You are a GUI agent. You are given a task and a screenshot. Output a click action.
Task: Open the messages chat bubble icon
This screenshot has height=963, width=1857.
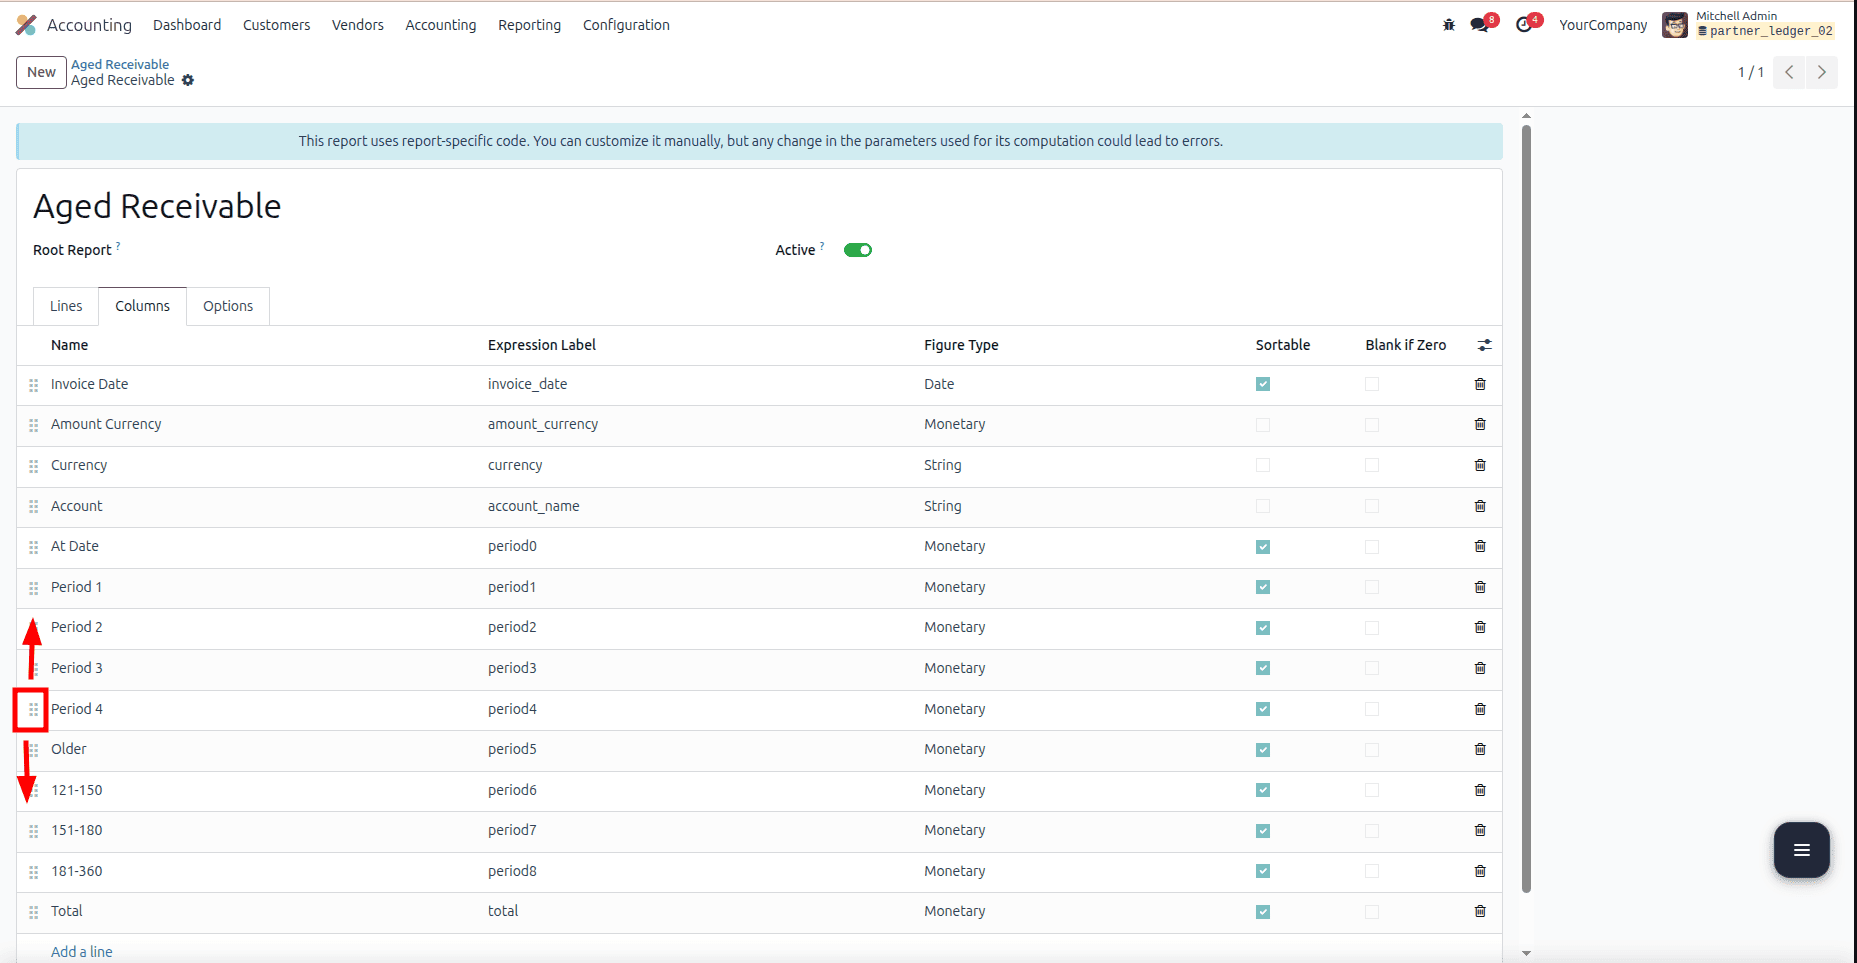pos(1480,25)
